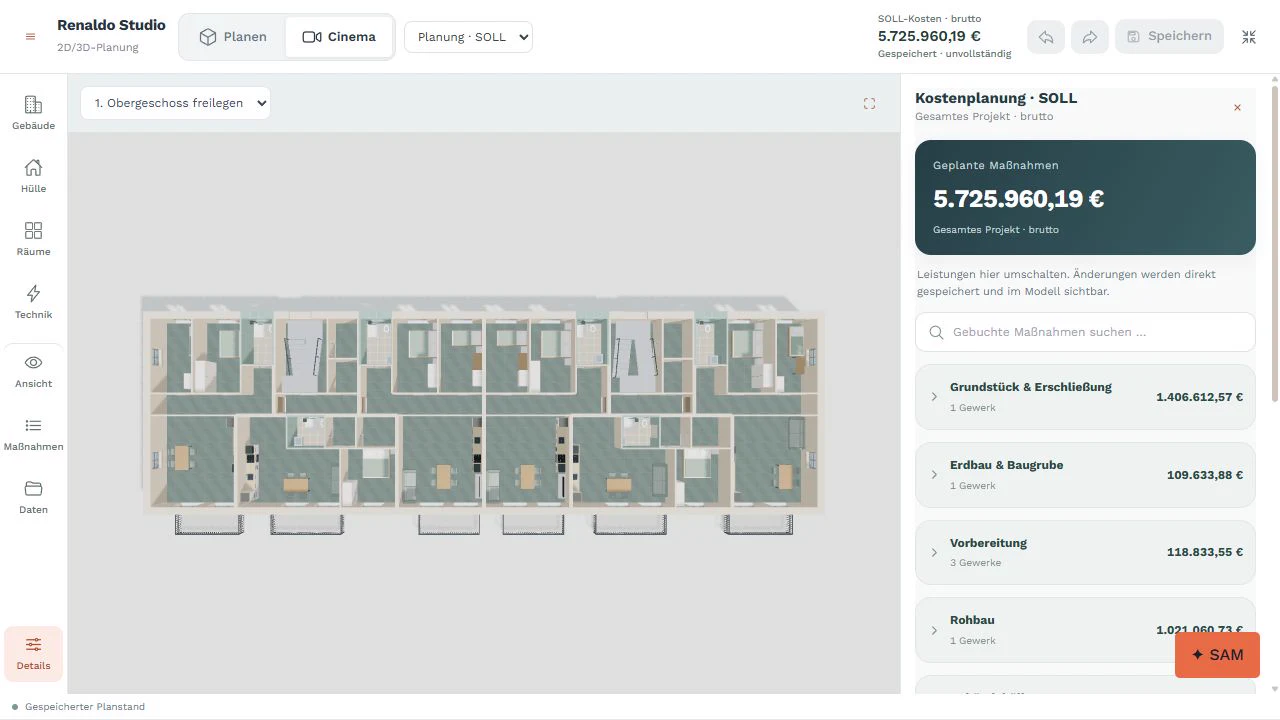This screenshot has height=720, width=1280.
Task: Open the Räume sidebar section
Action: [33, 238]
